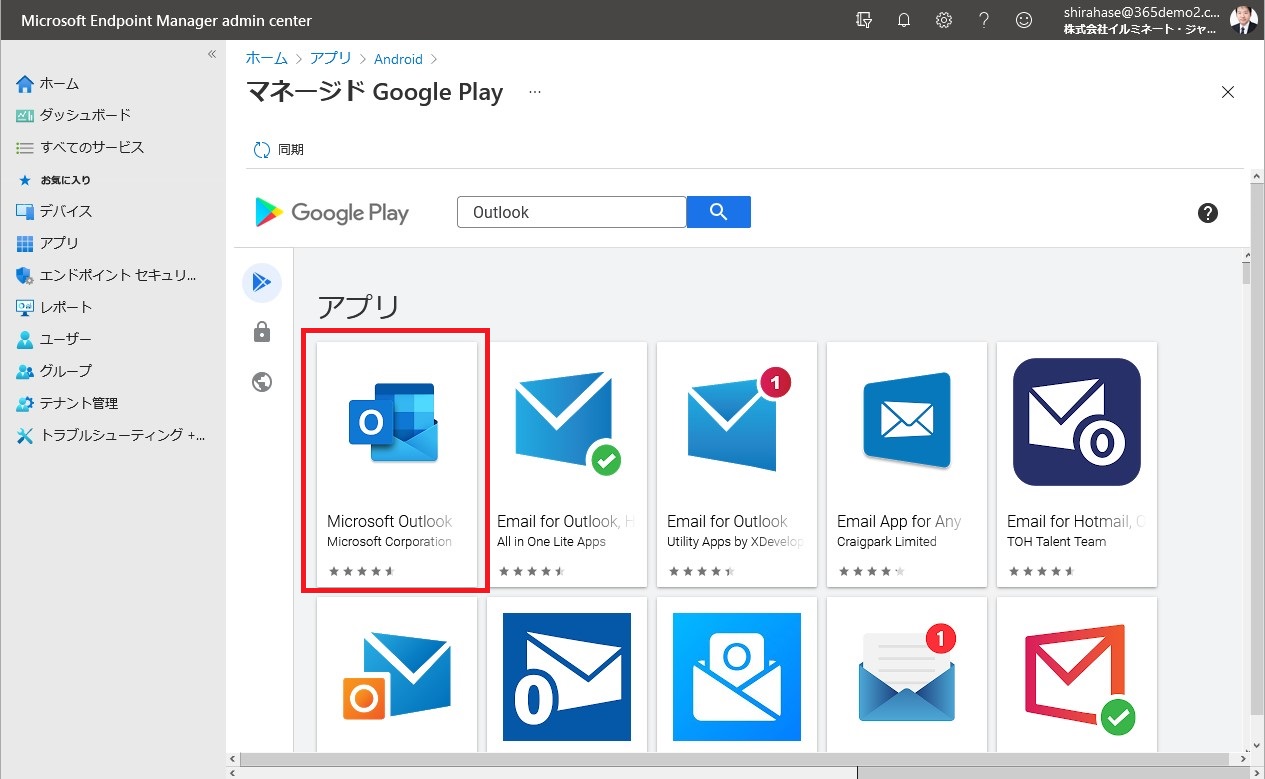Click into the Outlook search field
This screenshot has width=1265, height=779.
tap(572, 212)
